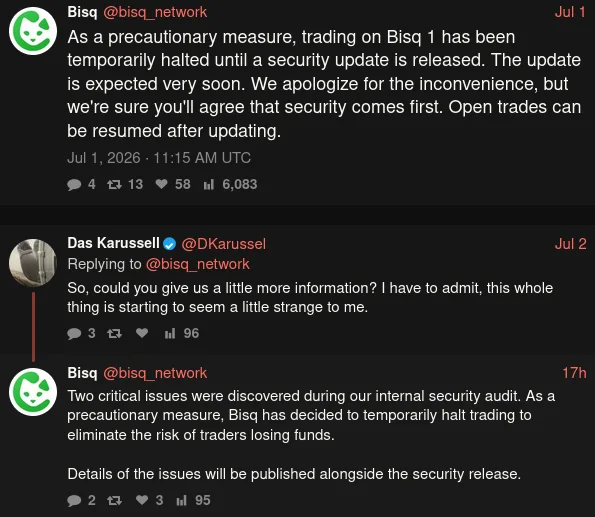Like Bisq's tweet with 3 hearts
595x517 pixels.
point(142,500)
